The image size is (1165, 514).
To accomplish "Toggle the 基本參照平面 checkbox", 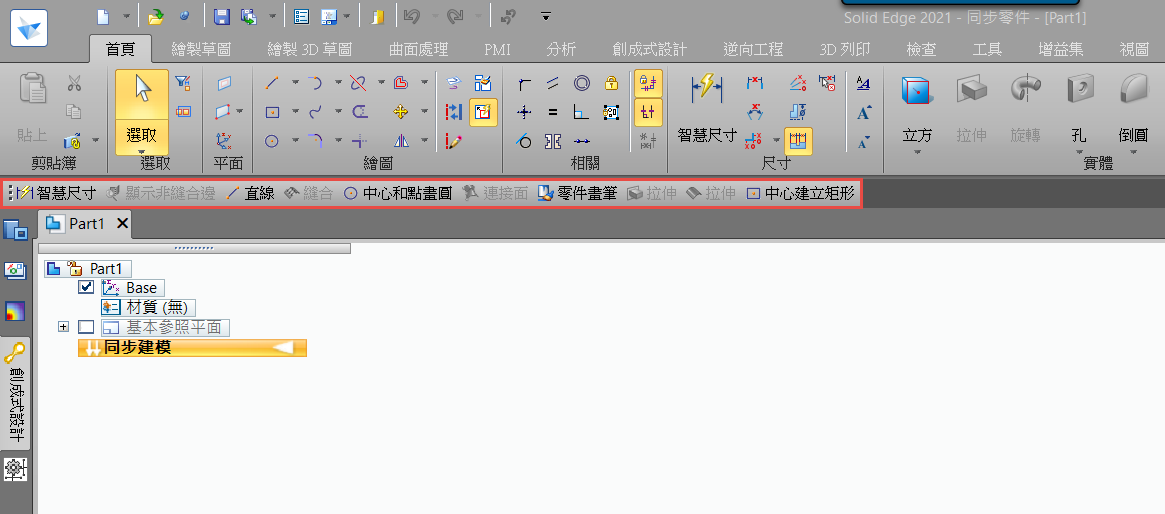I will (86, 327).
